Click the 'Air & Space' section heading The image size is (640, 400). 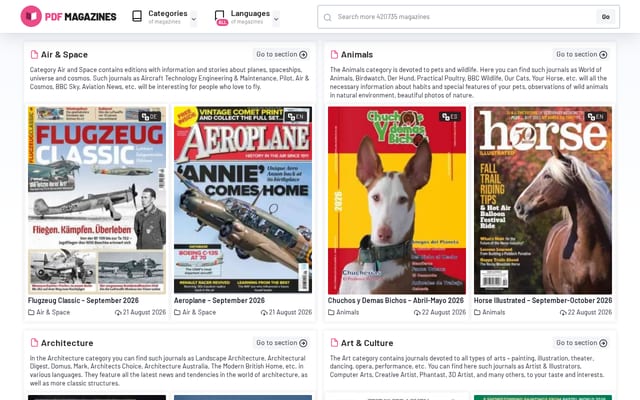pyautogui.click(x=64, y=54)
